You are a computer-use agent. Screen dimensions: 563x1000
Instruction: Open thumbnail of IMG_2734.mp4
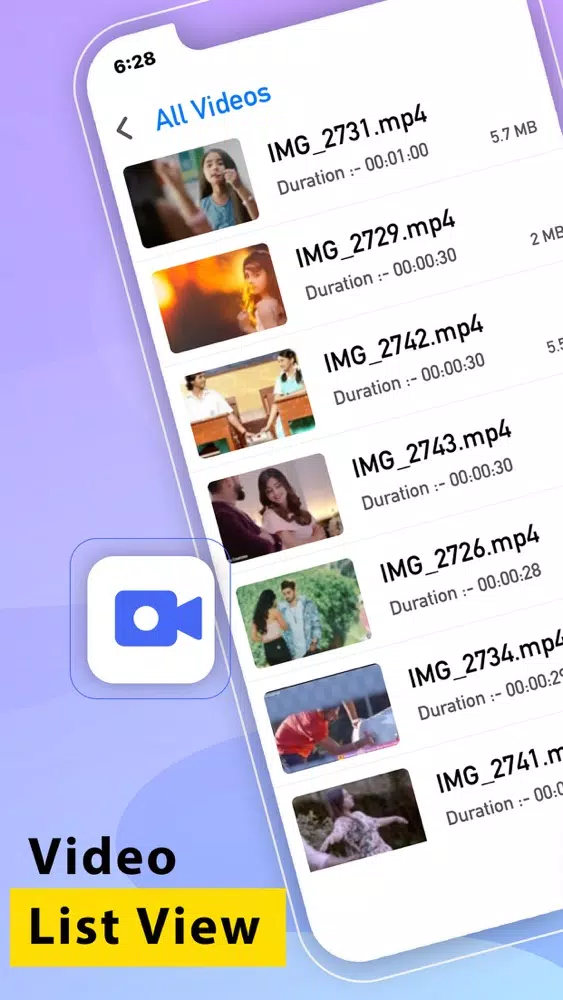coord(332,717)
